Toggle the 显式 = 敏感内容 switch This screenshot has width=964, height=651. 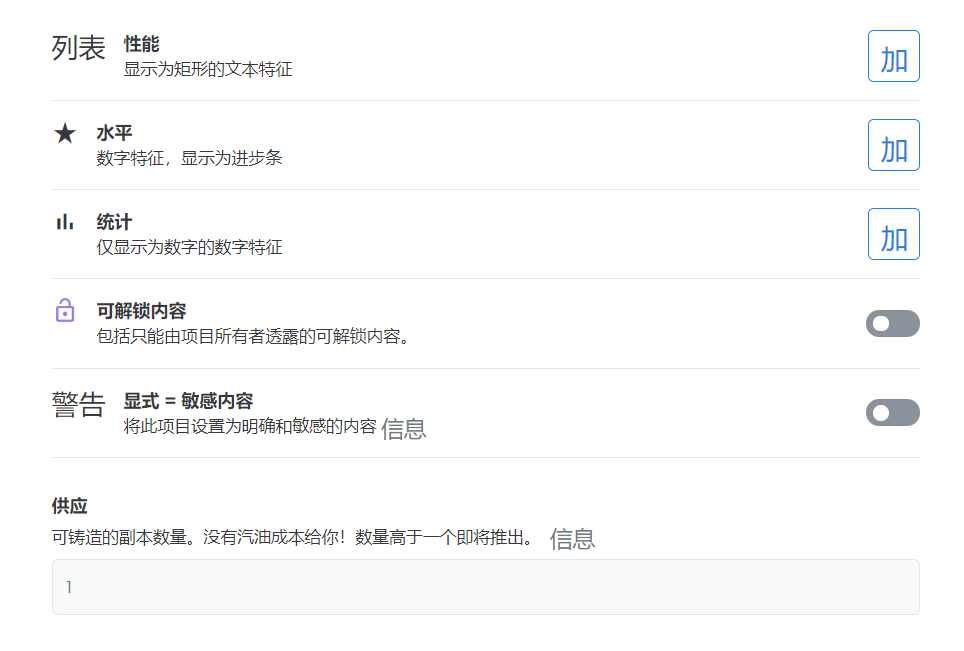click(893, 412)
